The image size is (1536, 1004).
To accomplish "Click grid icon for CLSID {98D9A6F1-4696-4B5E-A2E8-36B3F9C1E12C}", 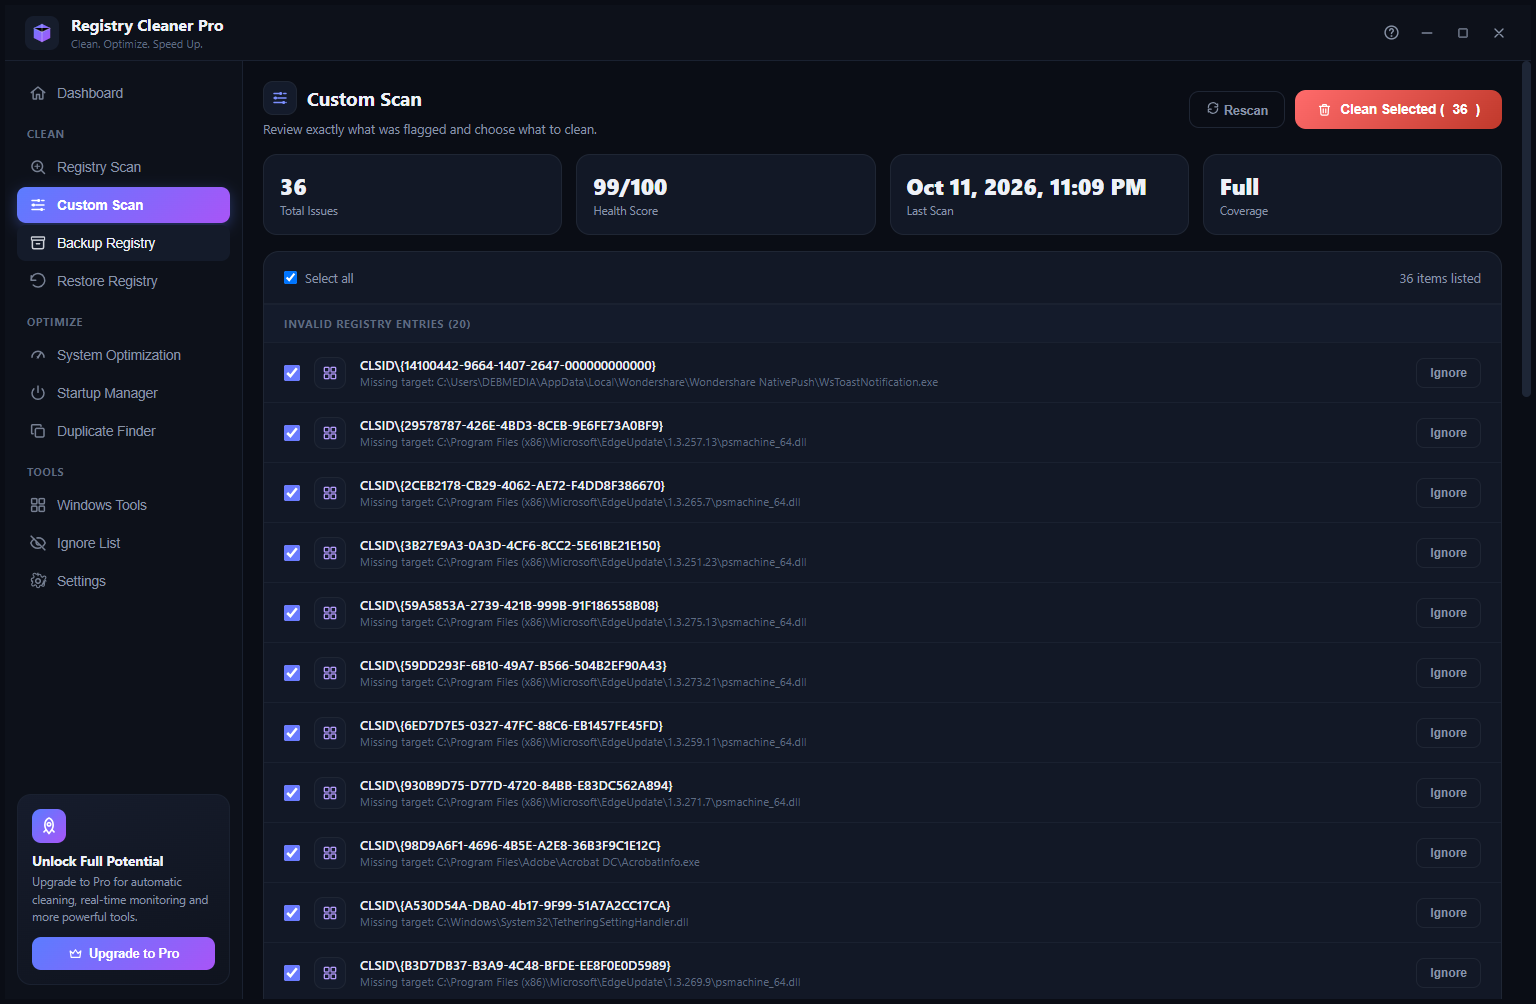I will tap(330, 853).
